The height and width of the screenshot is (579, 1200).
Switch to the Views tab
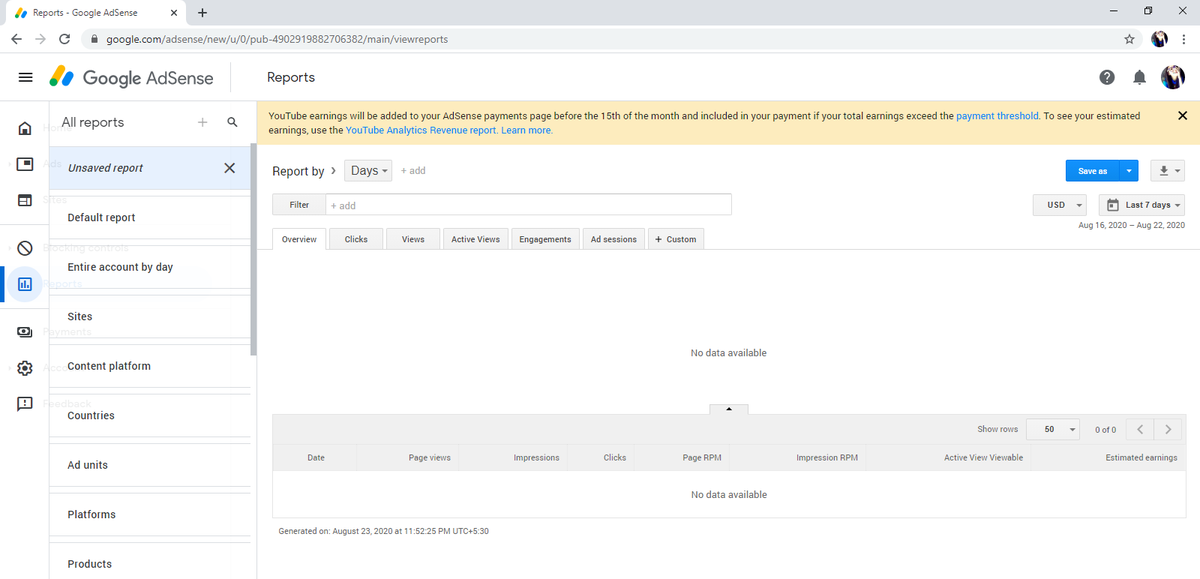tap(413, 239)
